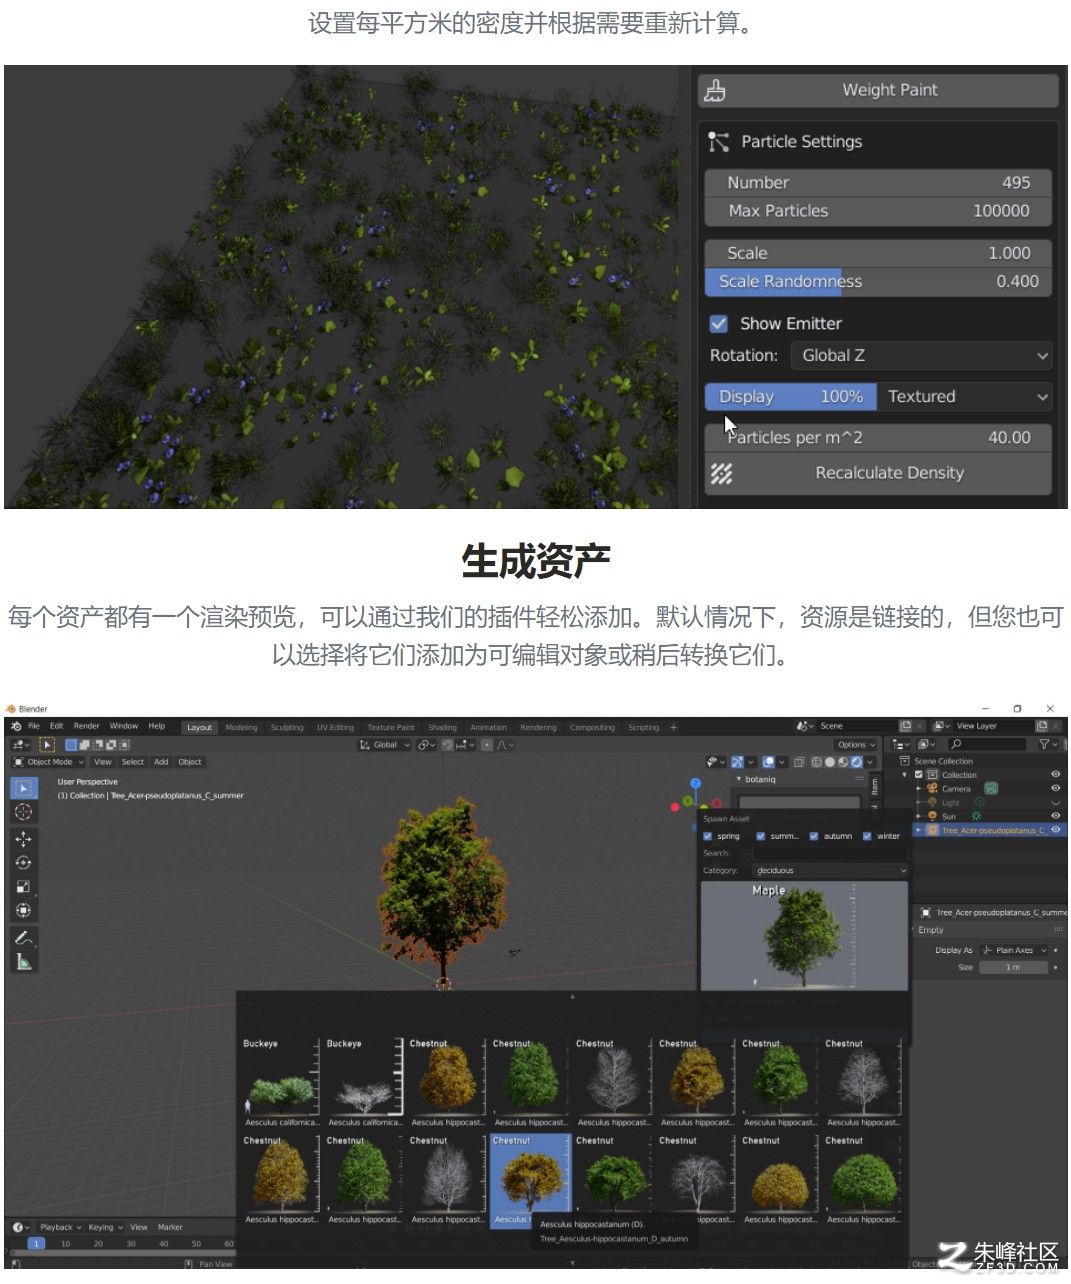Expand the Camera item in outliner

pyautogui.click(x=919, y=788)
